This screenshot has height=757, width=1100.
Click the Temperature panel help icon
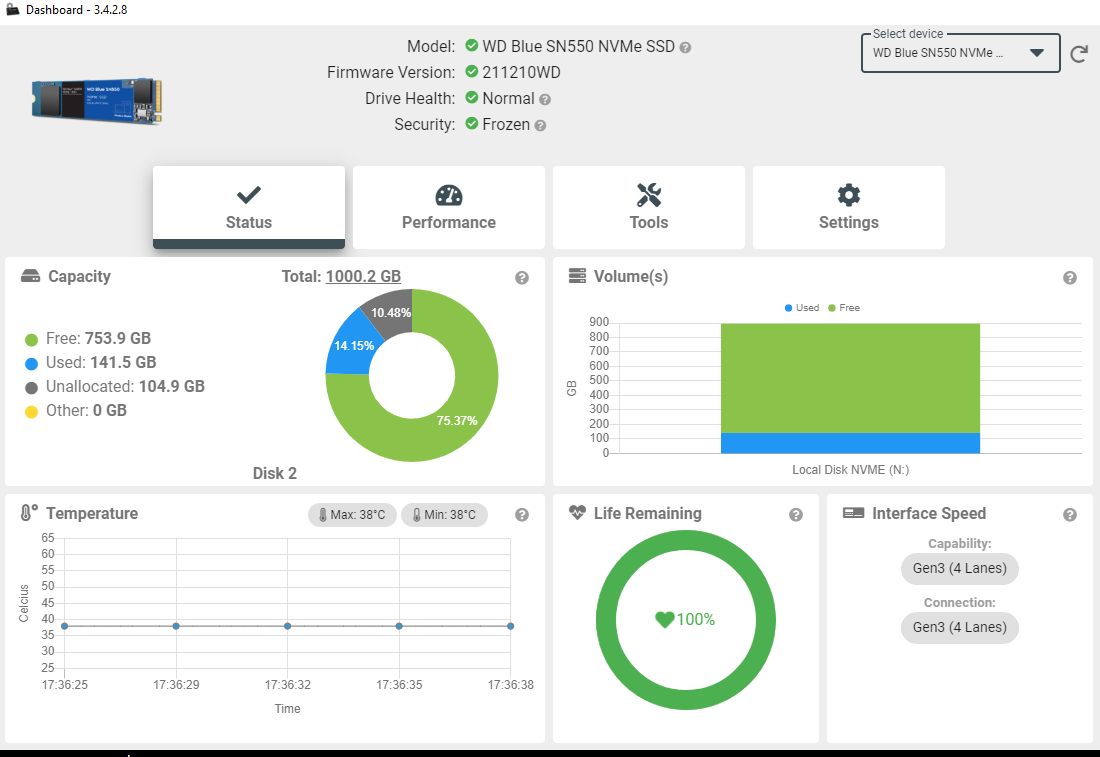click(522, 515)
